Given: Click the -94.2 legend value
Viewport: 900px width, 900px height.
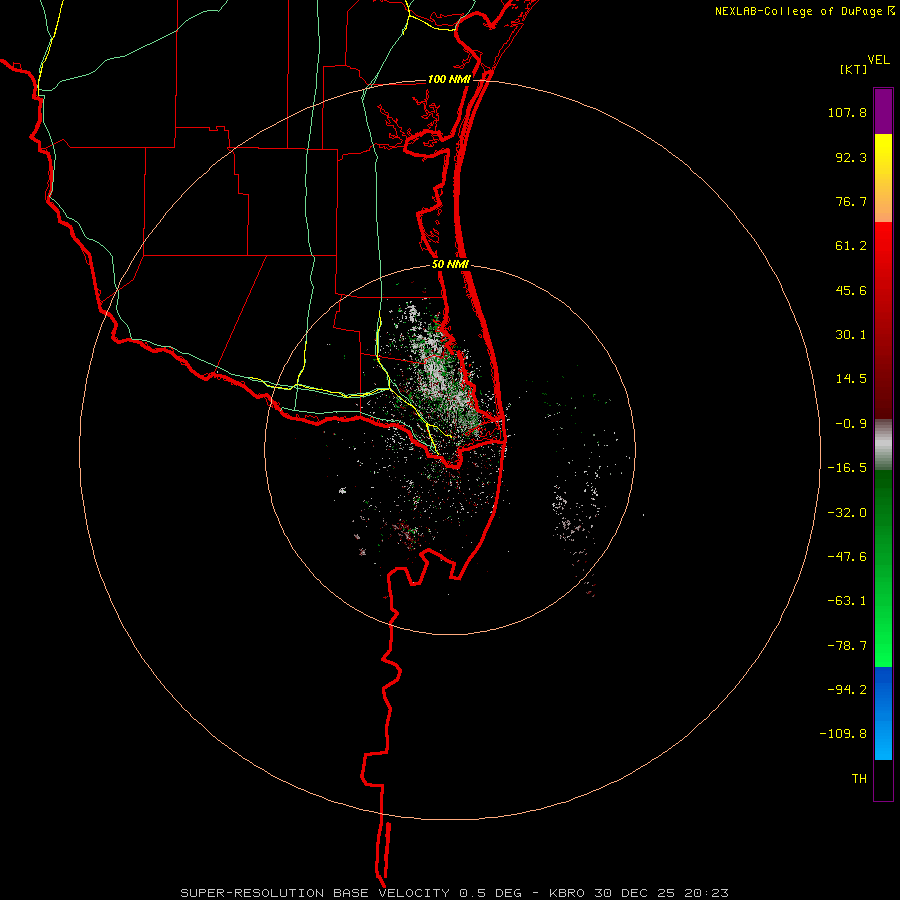Looking at the screenshot, I should click(847, 690).
